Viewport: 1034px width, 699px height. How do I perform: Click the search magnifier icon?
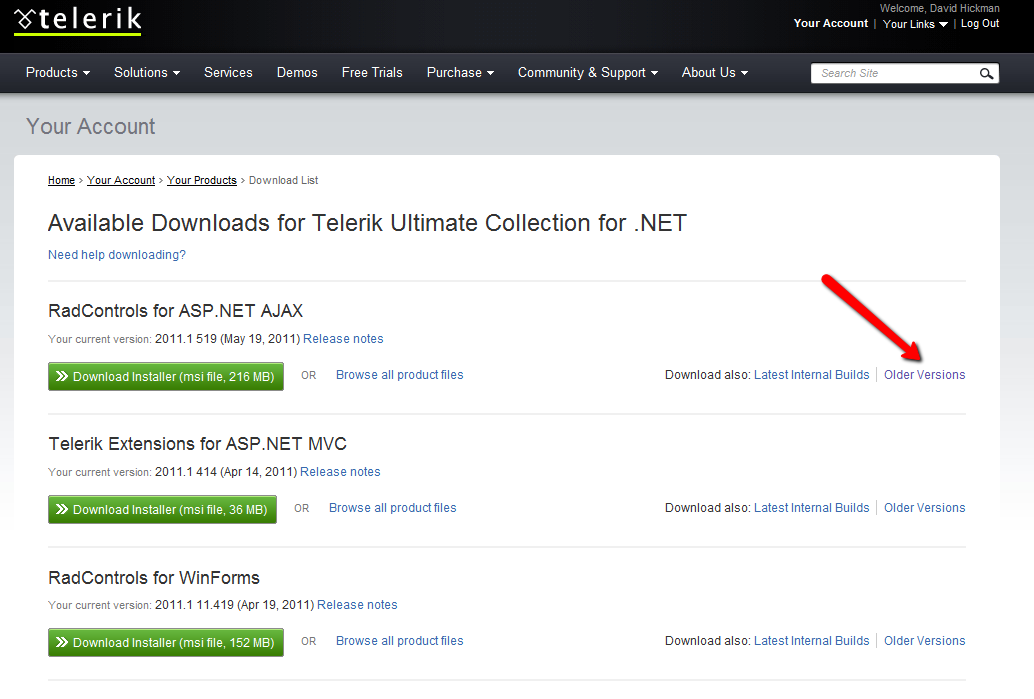(986, 73)
